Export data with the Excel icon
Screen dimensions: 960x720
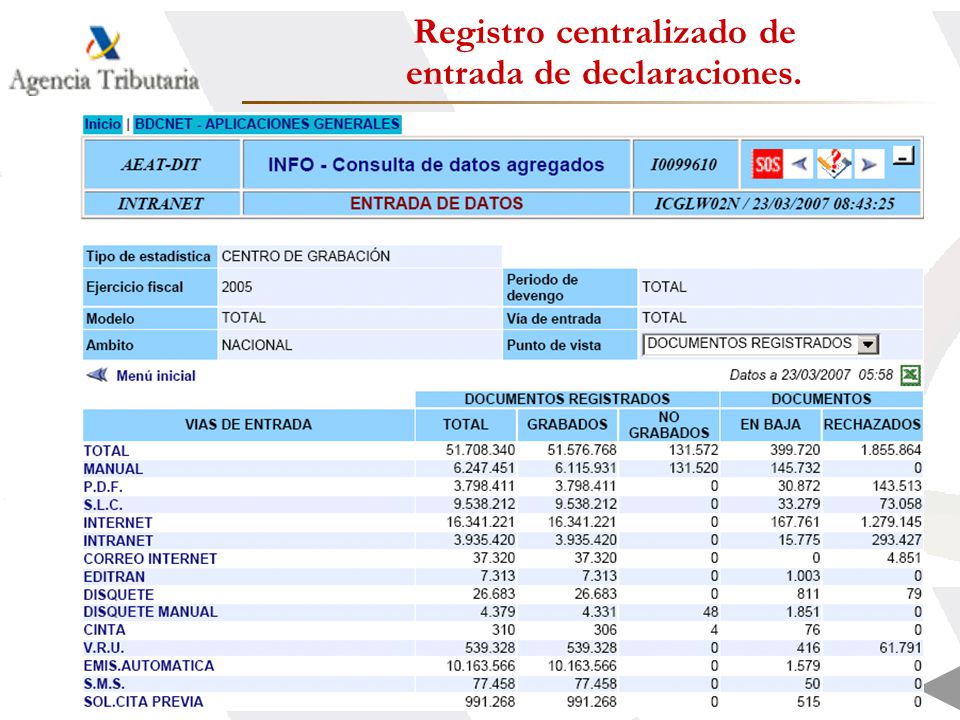[910, 375]
